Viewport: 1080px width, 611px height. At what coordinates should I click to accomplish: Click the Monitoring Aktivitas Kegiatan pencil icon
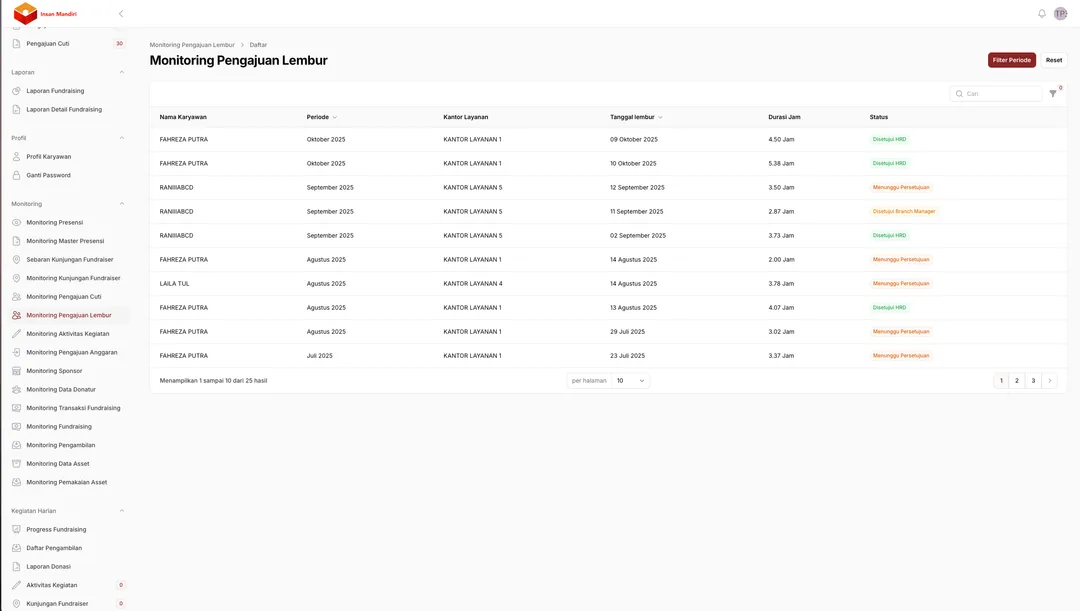[14, 332]
